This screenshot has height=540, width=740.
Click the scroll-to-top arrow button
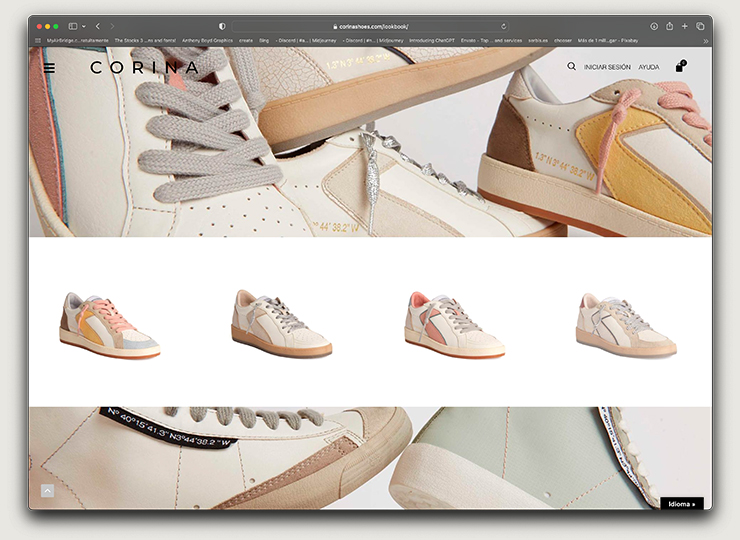(x=47, y=491)
